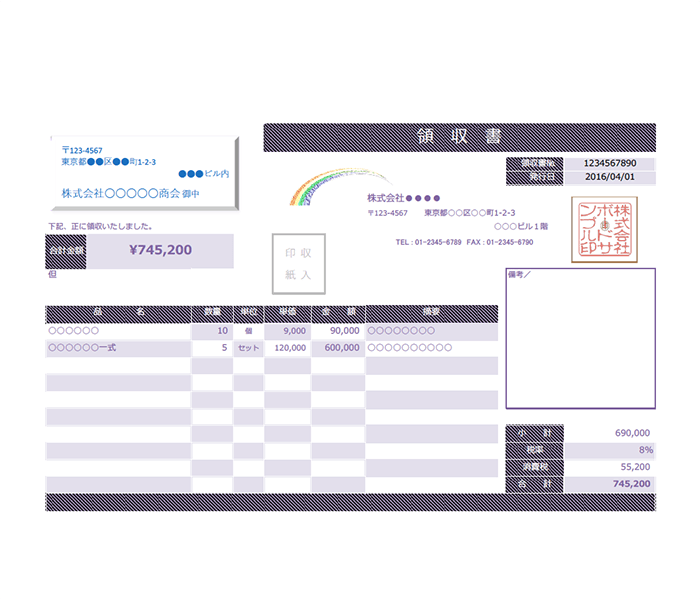Viewport: 700px width, 600px height.
Task: Click the issue date 2016/04/01
Action: 610,177
